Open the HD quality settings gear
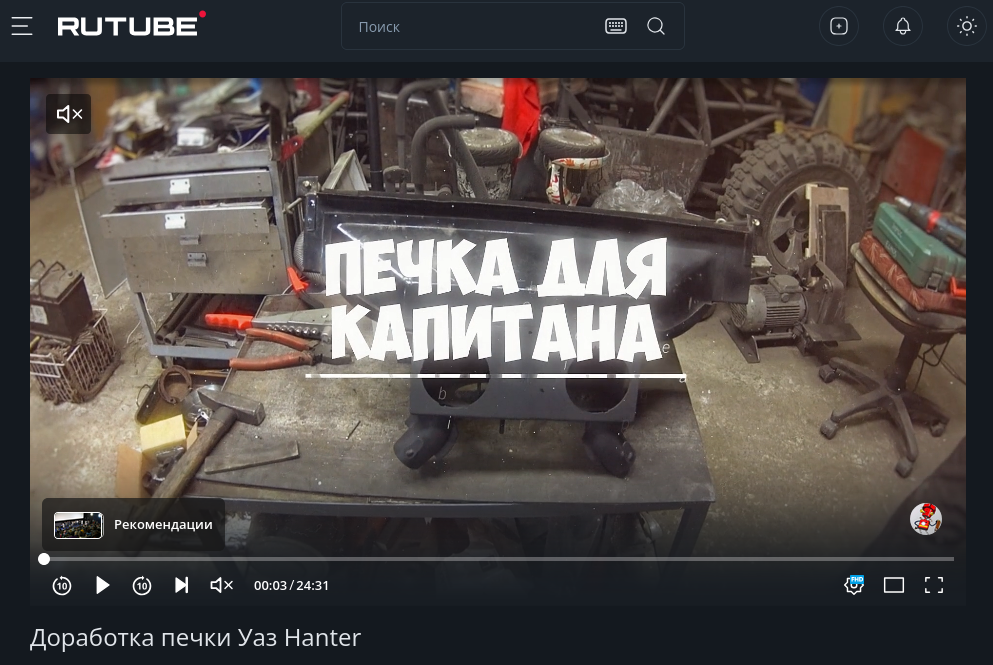This screenshot has height=665, width=993. tap(854, 585)
